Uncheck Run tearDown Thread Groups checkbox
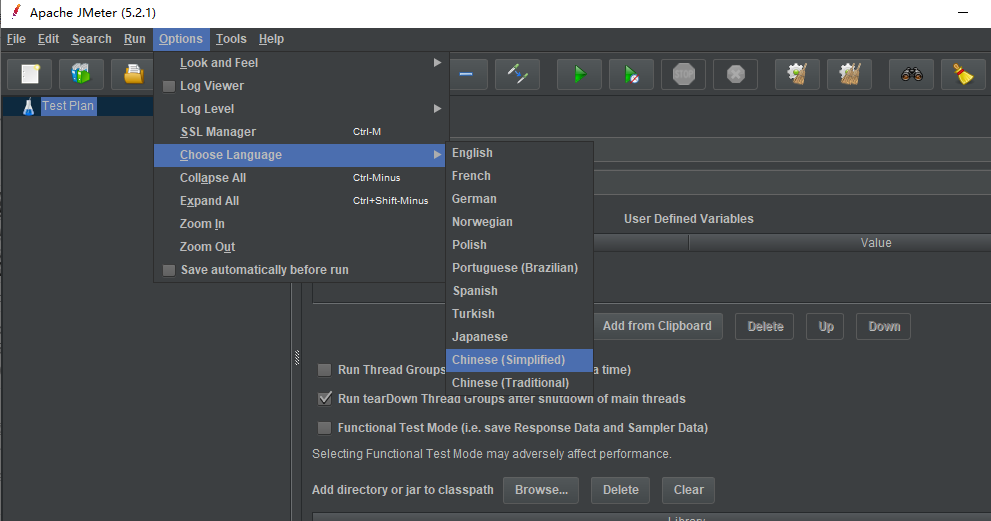The width and height of the screenshot is (991, 521). click(324, 399)
